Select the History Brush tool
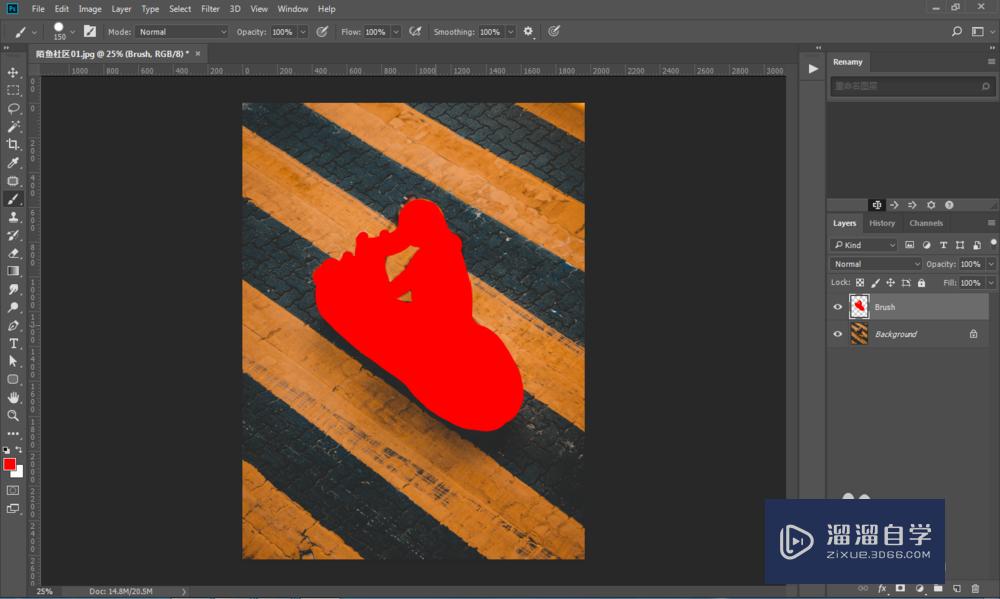 coord(13,235)
